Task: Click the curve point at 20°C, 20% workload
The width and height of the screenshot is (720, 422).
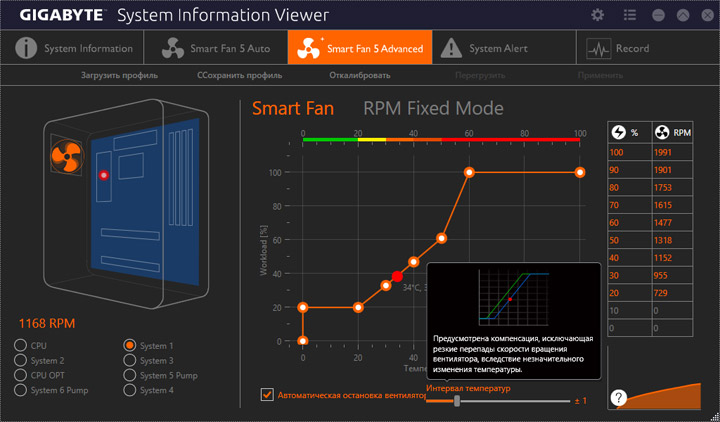Action: pyautogui.click(x=358, y=307)
